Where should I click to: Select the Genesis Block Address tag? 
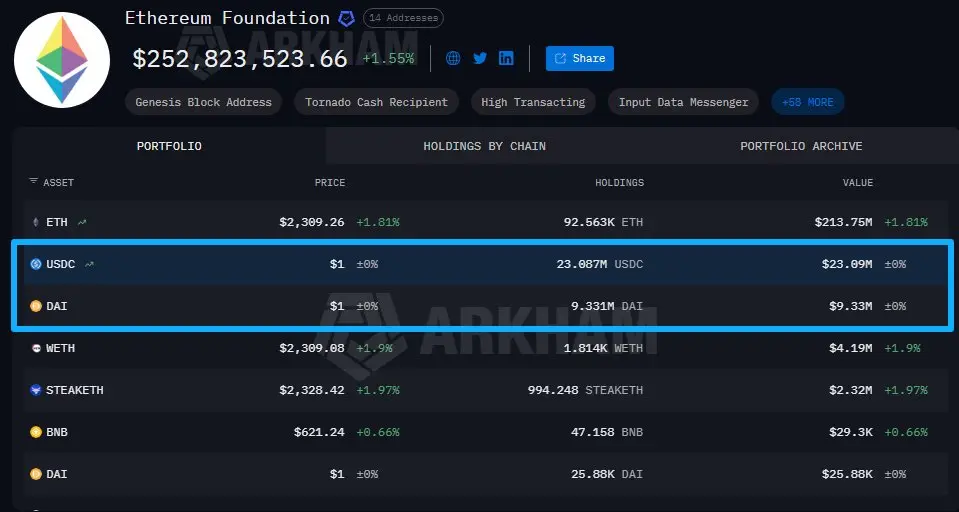[204, 102]
